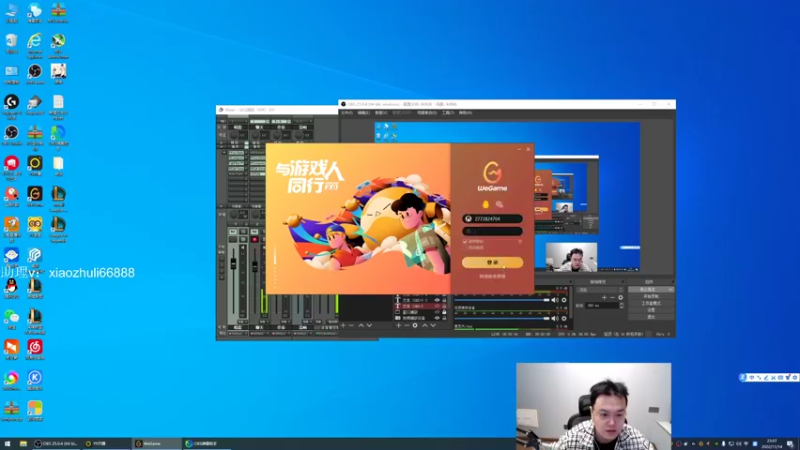Open the scene transition type dropdown
The height and width of the screenshot is (450, 800).
[x=600, y=290]
